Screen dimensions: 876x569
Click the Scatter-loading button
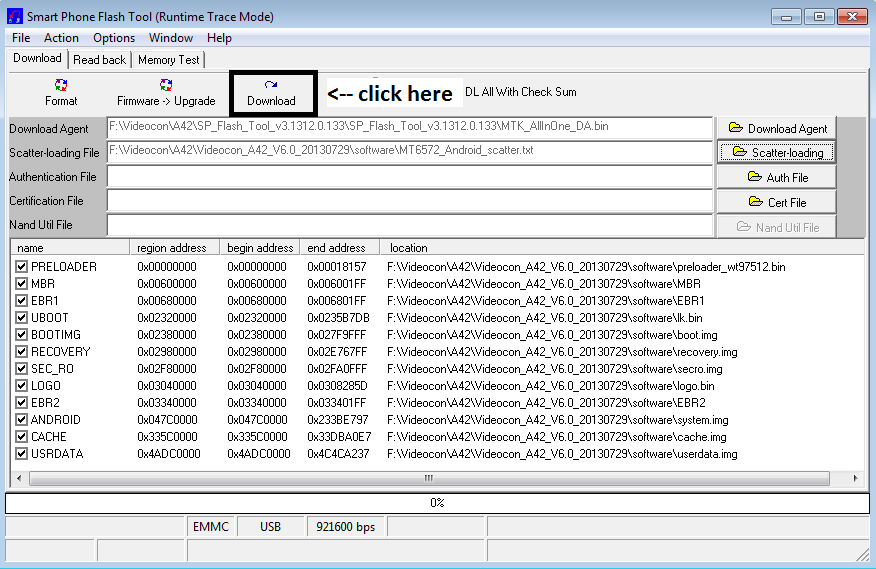pos(777,153)
